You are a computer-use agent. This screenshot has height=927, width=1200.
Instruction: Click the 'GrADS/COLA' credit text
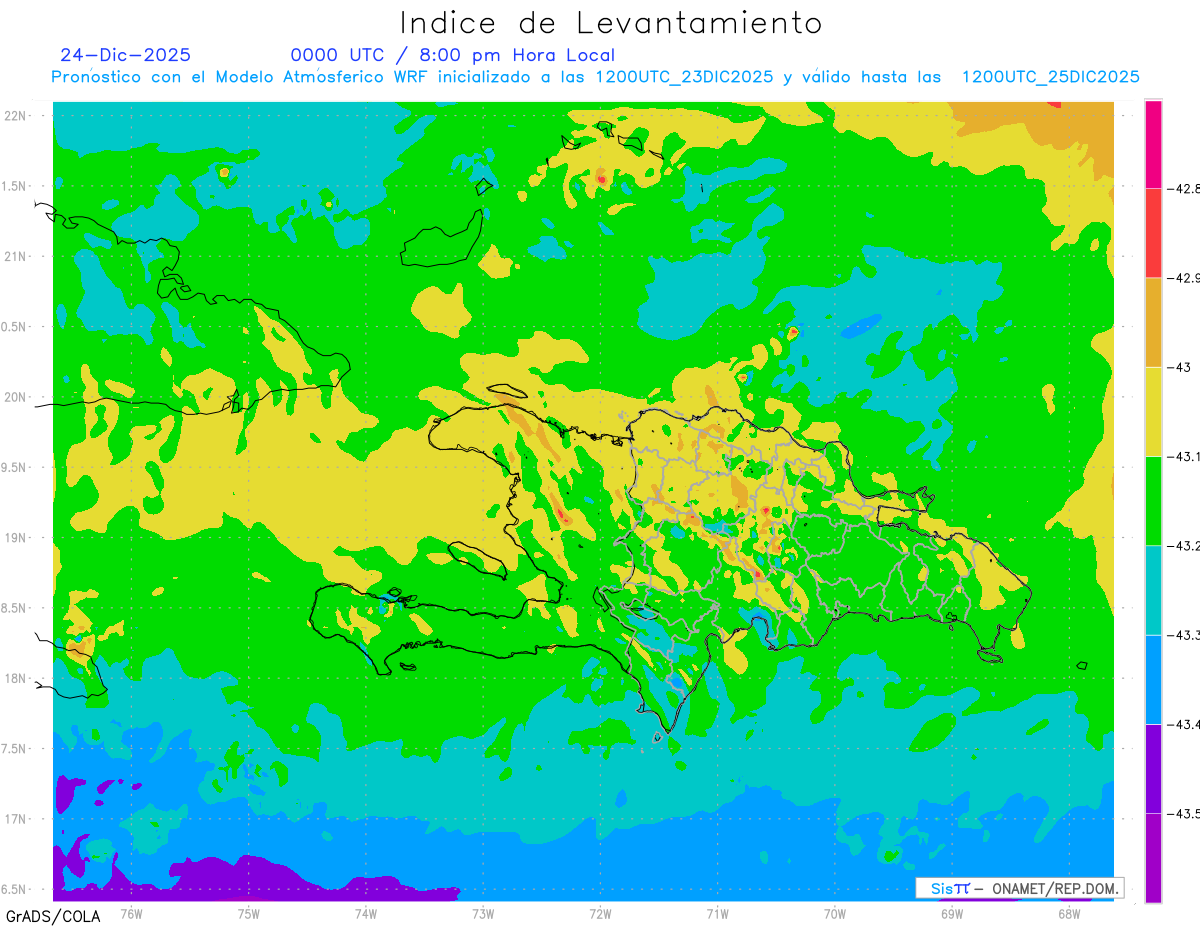point(53,916)
